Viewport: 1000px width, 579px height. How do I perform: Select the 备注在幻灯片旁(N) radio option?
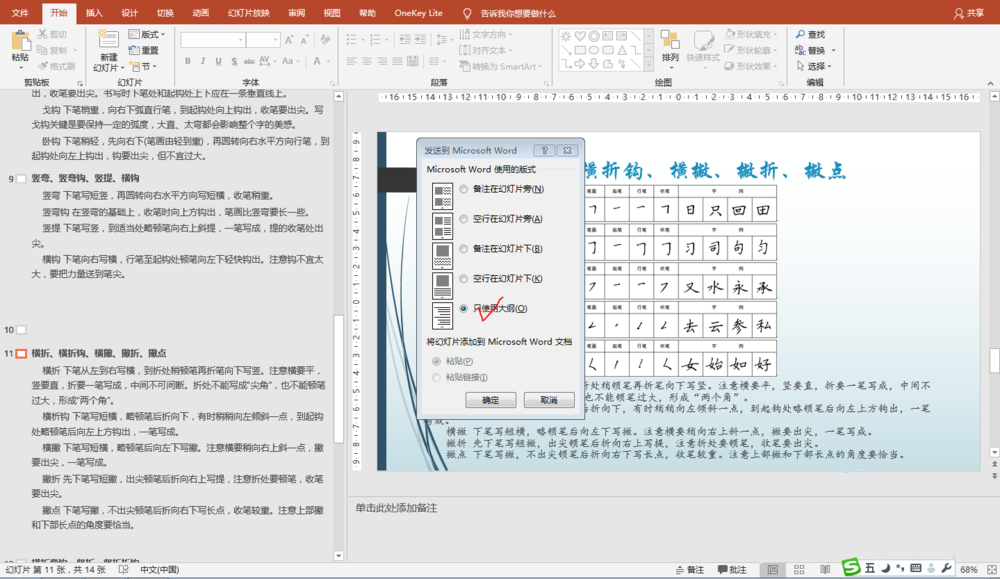[463, 189]
